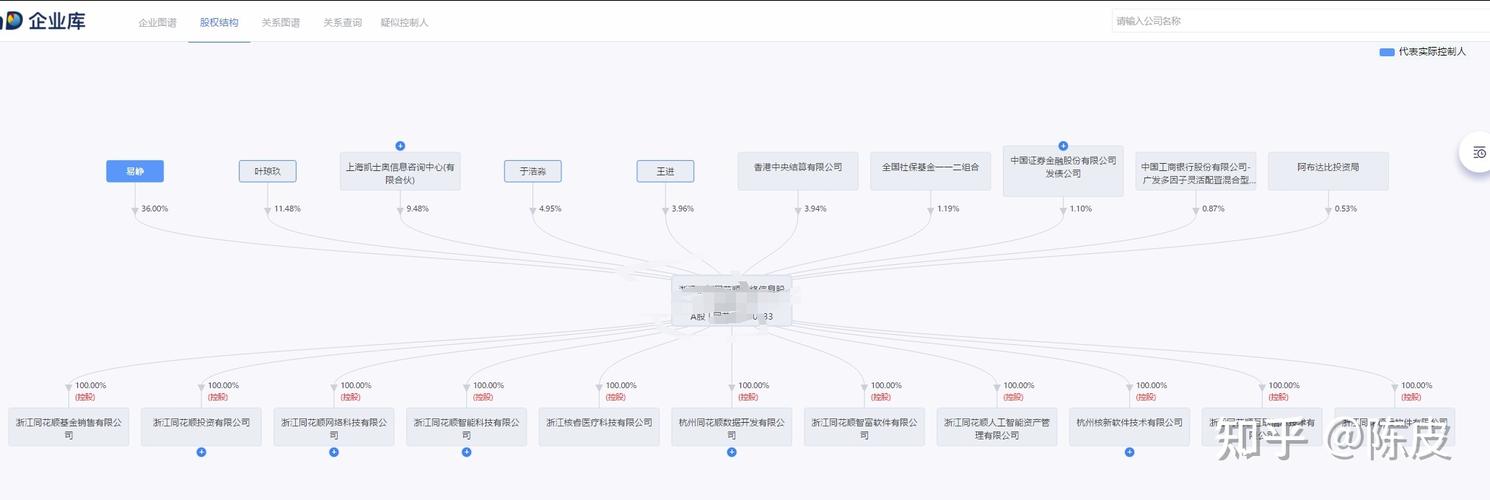This screenshot has width=1490, height=500.
Task: Focus the 请输入公司名称 search field
Action: 1300,21
